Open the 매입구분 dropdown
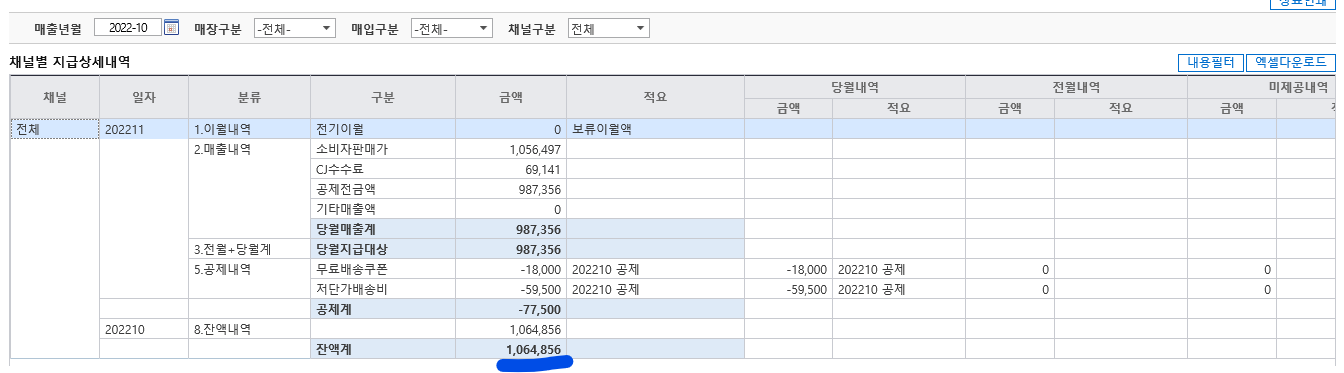1344x373 pixels. pyautogui.click(x=452, y=28)
